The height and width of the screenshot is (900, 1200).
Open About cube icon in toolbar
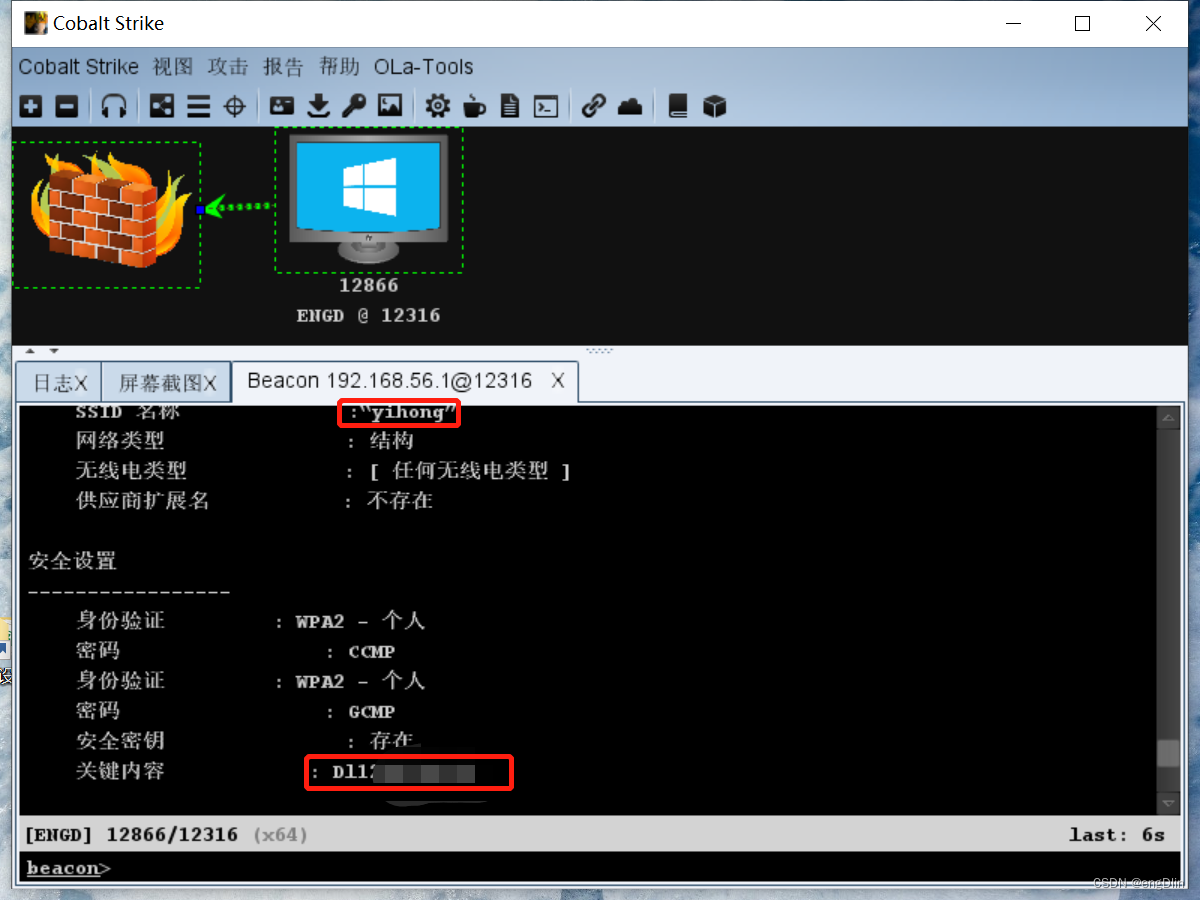pyautogui.click(x=714, y=105)
